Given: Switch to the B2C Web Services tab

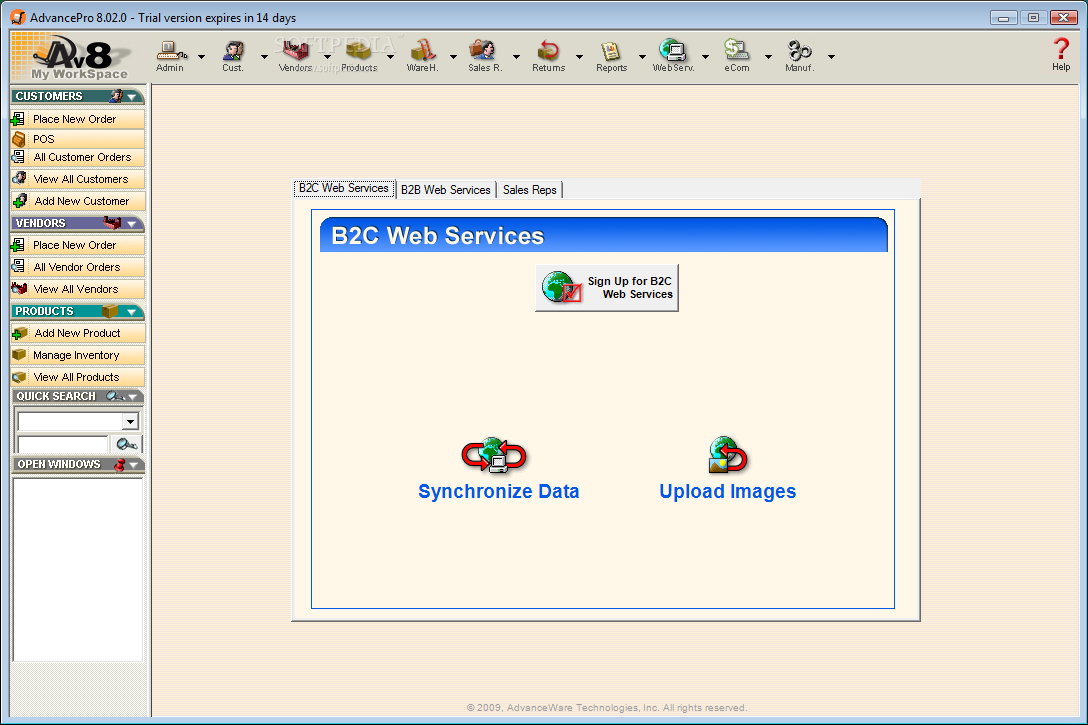Looking at the screenshot, I should click(344, 188).
